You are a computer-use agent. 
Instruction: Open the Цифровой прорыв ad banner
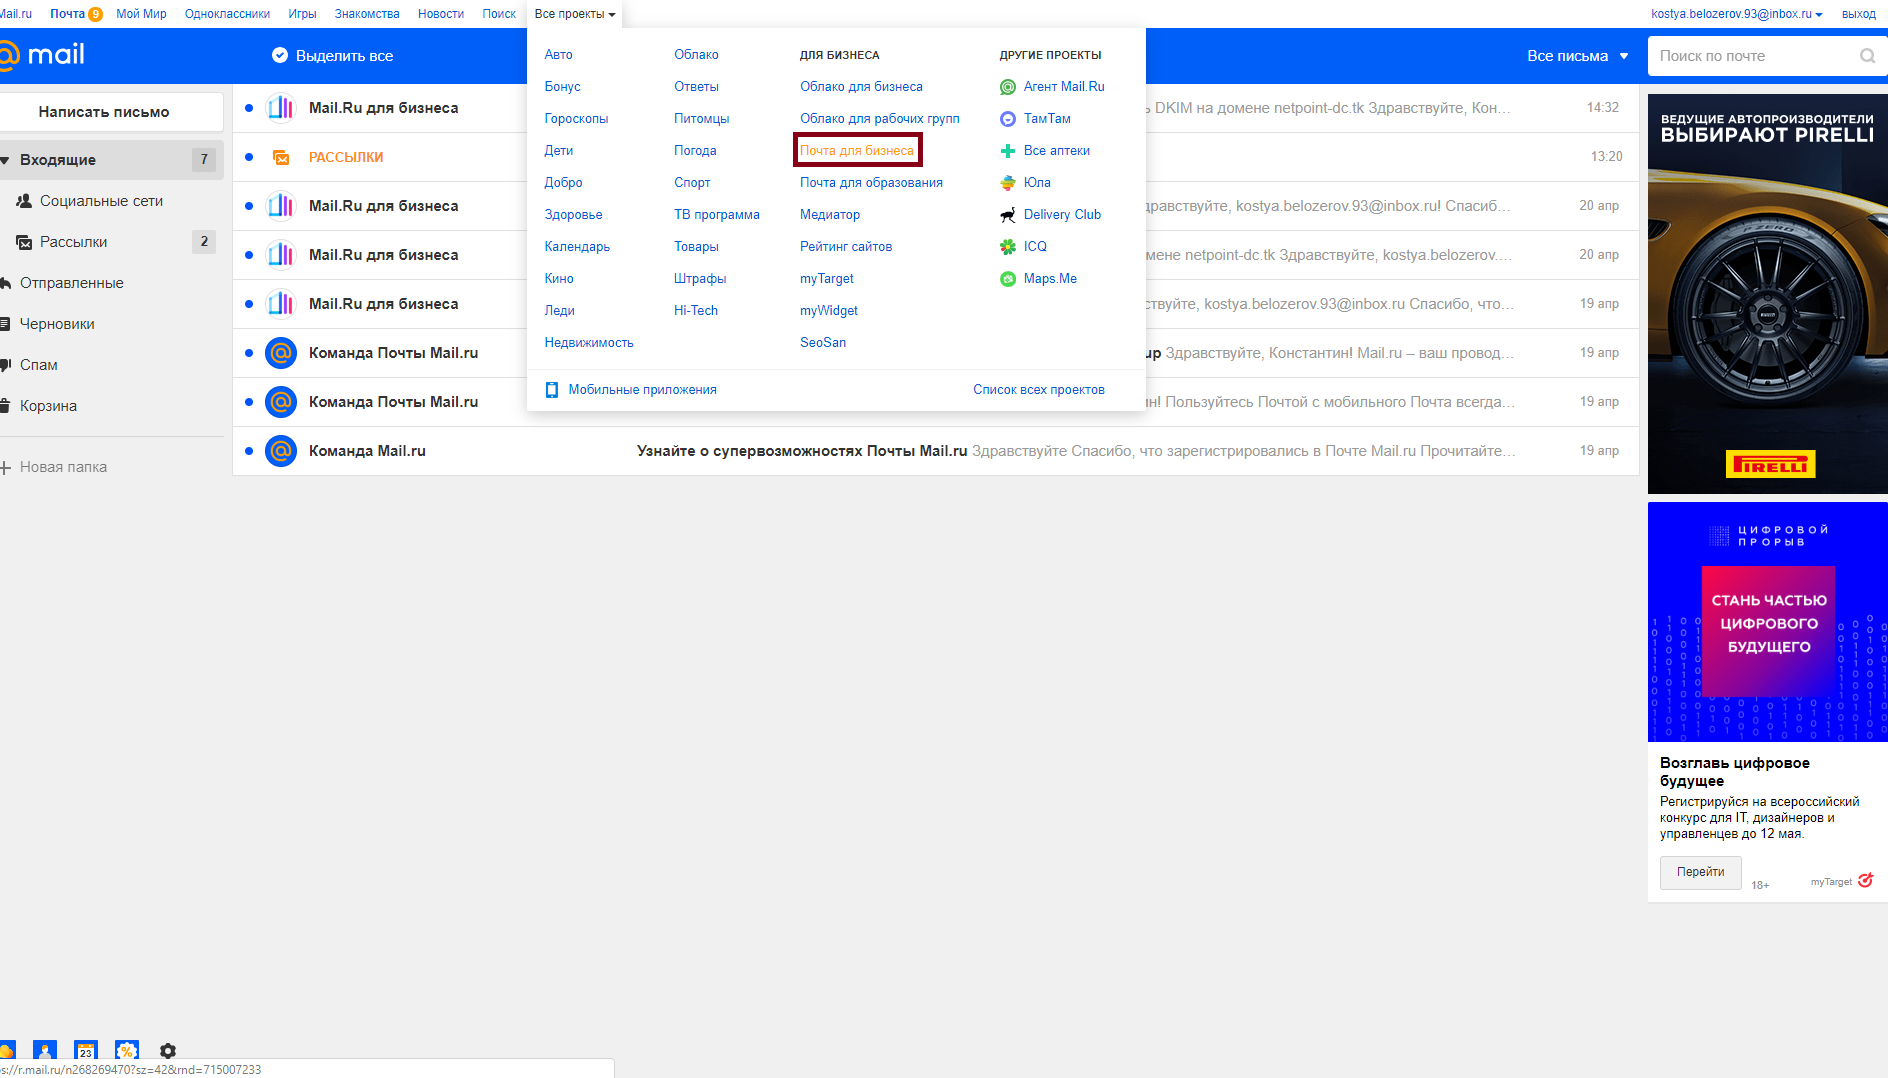point(1768,622)
